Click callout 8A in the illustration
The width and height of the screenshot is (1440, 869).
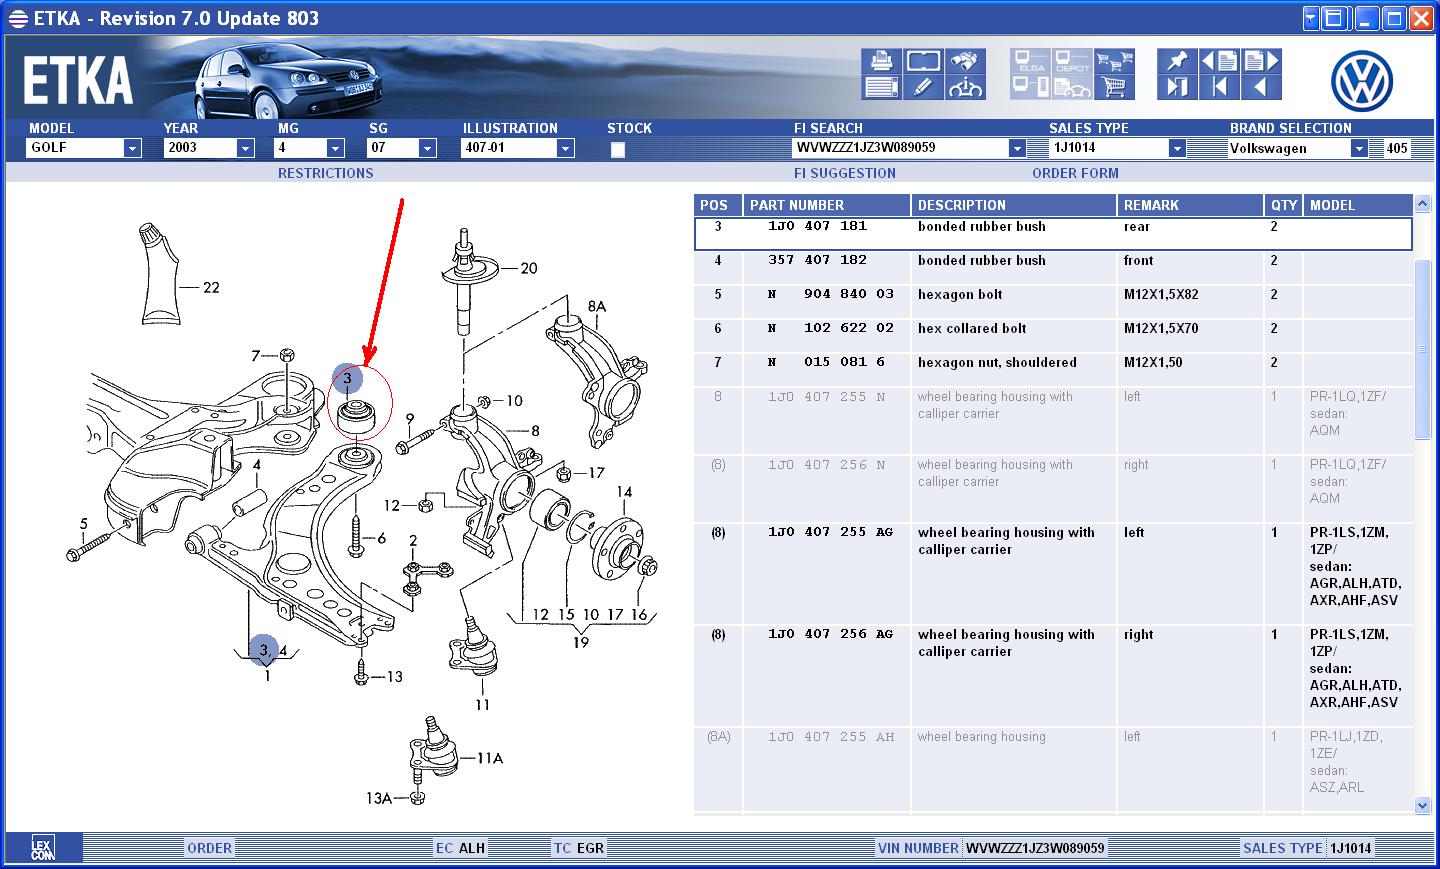click(597, 307)
